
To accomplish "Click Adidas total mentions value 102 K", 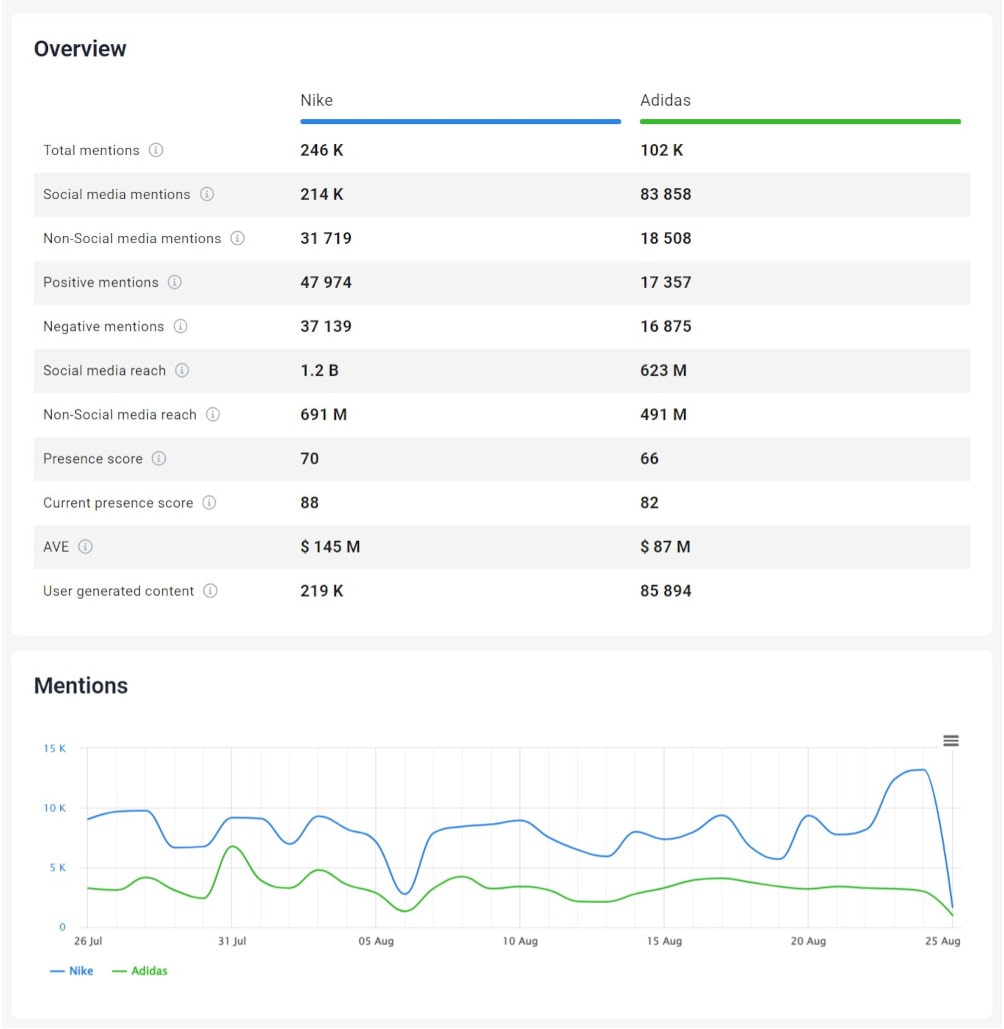I will click(662, 150).
